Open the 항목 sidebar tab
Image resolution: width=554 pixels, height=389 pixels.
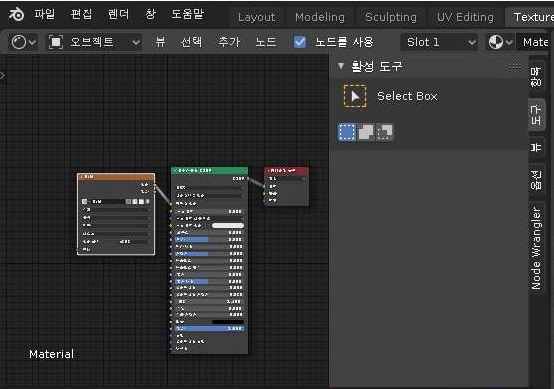536,77
